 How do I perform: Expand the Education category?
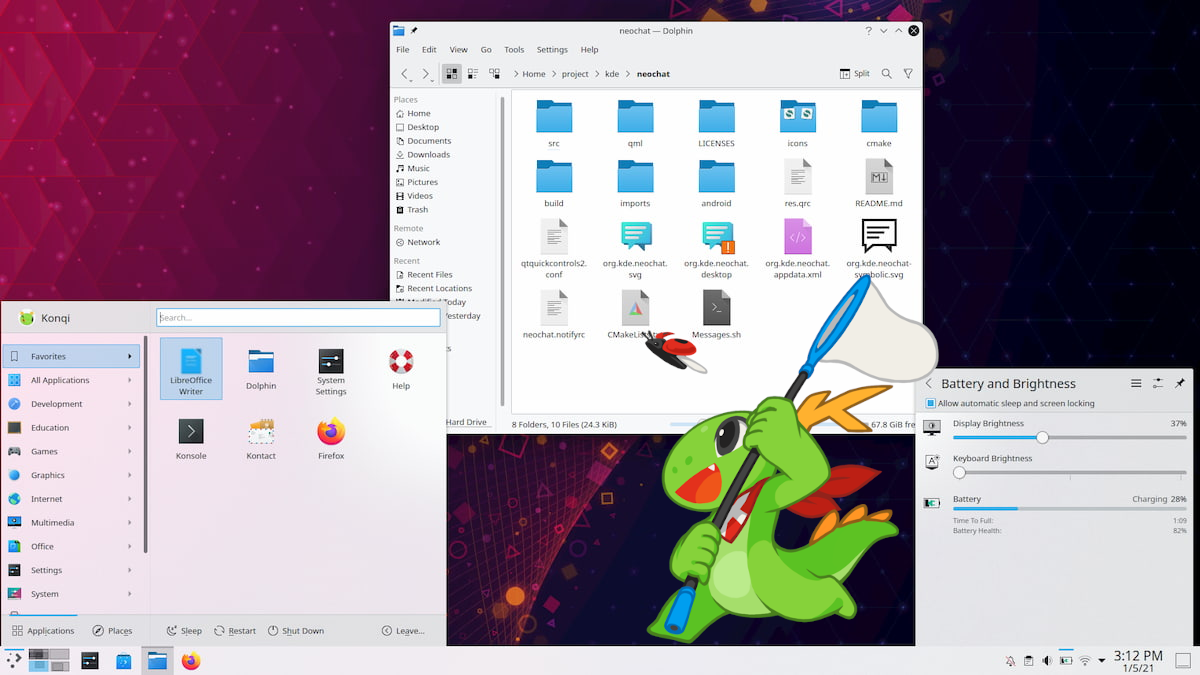pos(71,428)
